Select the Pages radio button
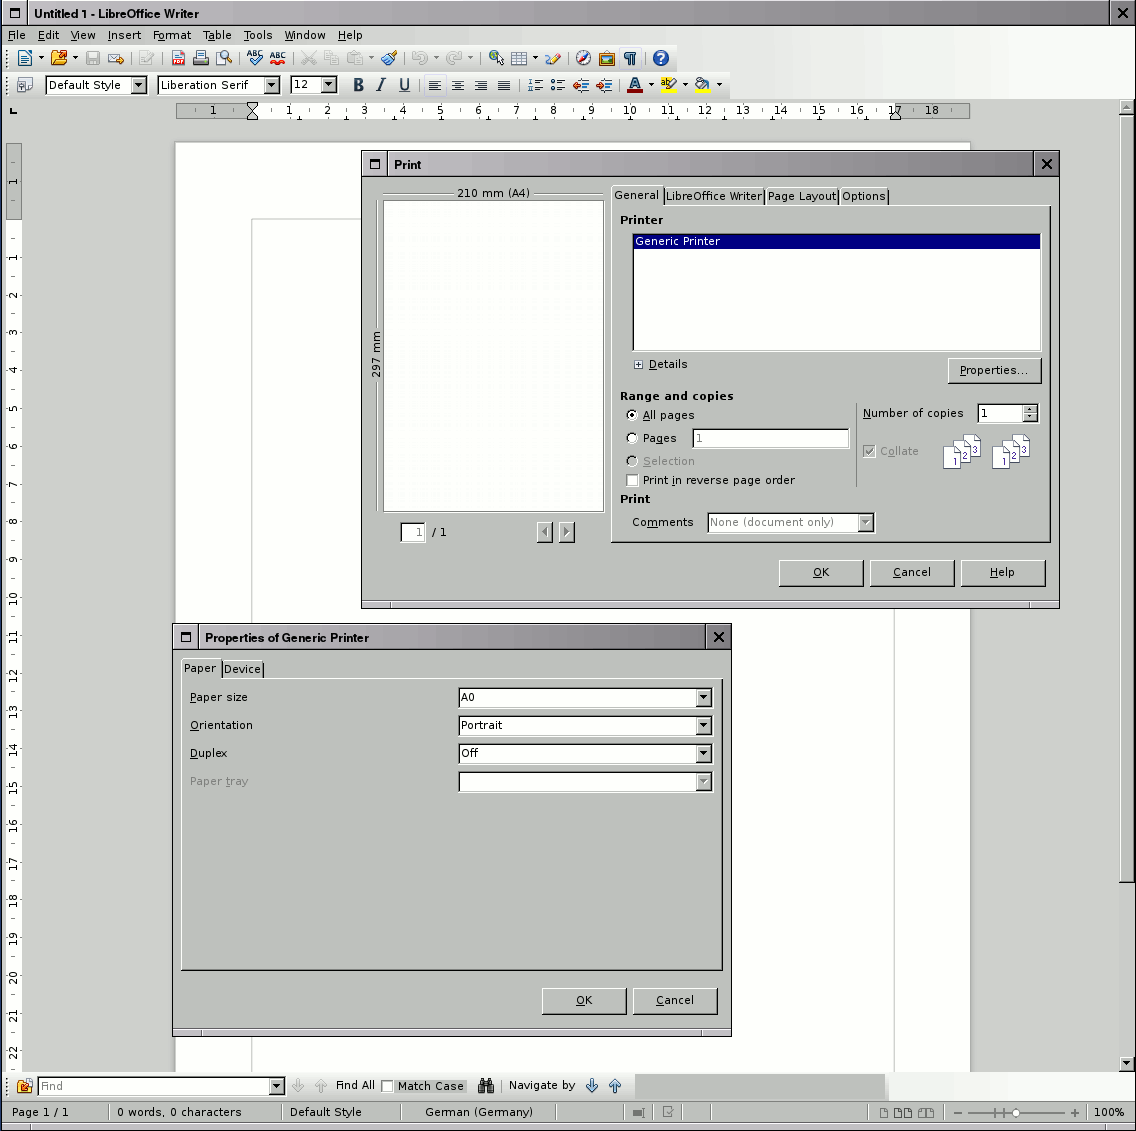This screenshot has width=1136, height=1131. click(x=632, y=438)
